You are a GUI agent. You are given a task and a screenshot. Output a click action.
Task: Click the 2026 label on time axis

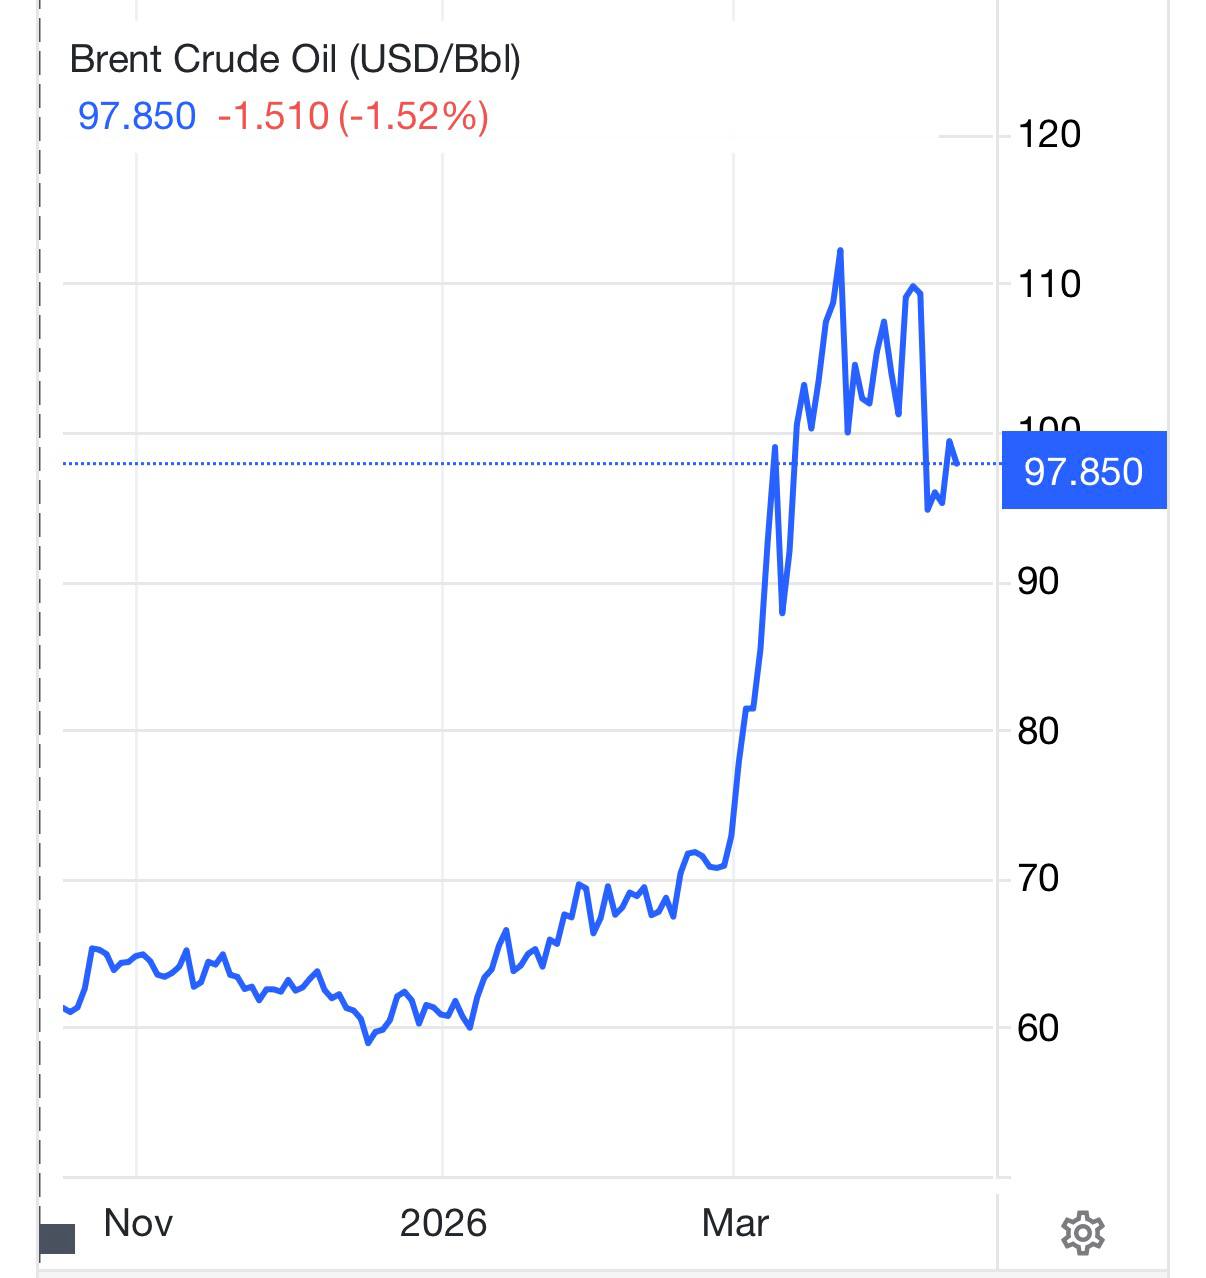click(443, 1222)
